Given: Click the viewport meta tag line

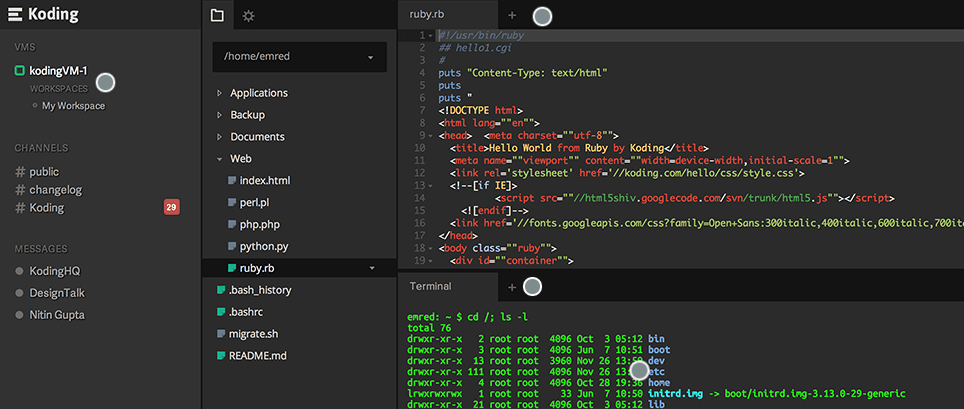Looking at the screenshot, I should (649, 161).
